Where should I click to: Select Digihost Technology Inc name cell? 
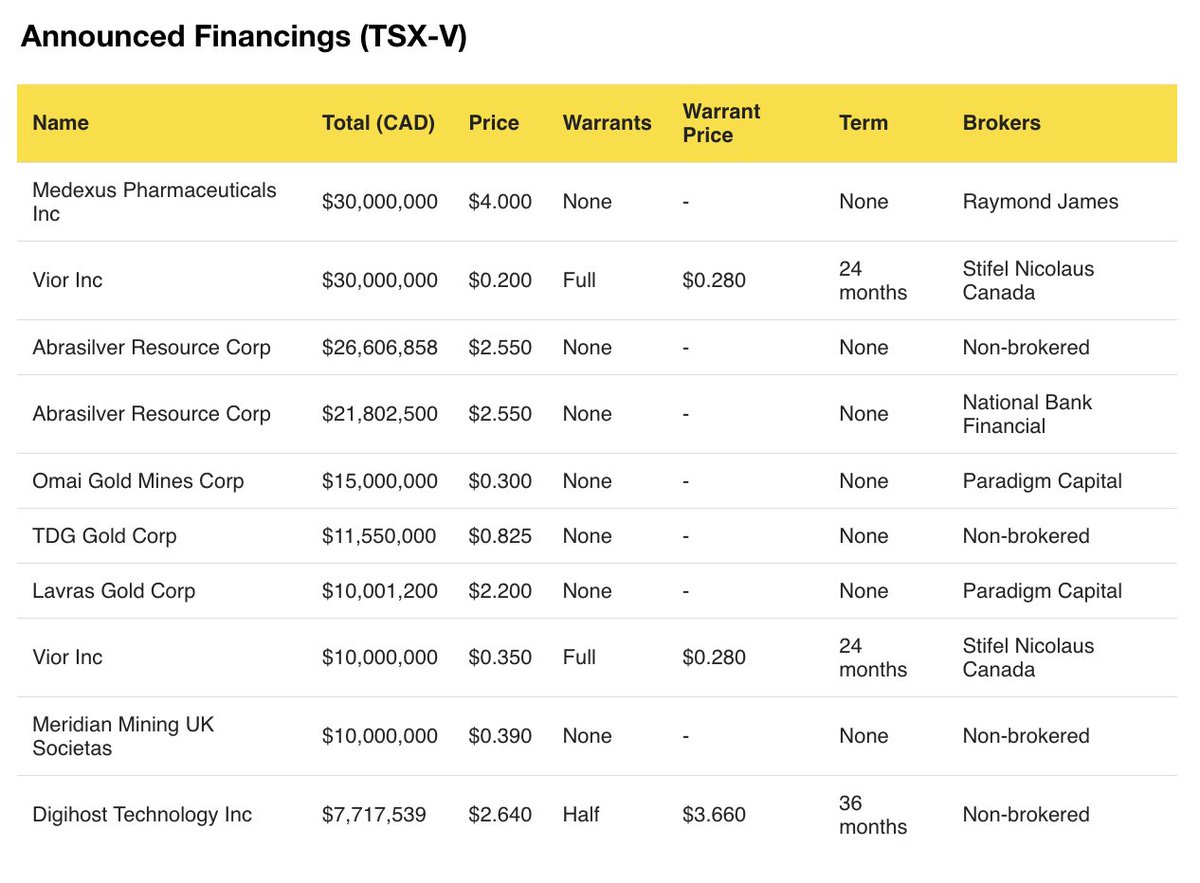coord(142,815)
